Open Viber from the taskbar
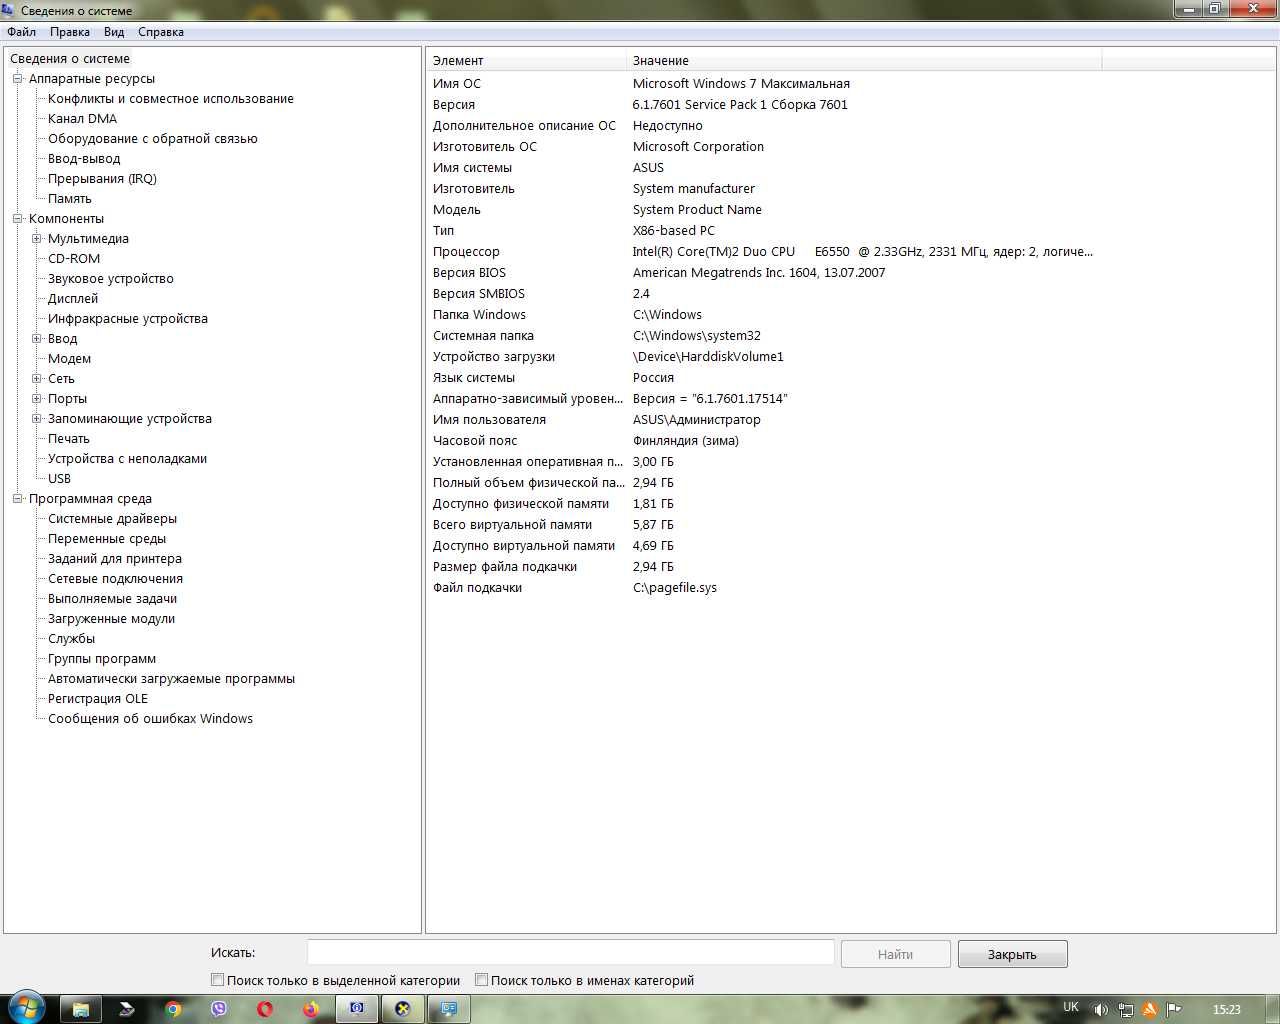The width and height of the screenshot is (1280, 1024). pos(219,1009)
